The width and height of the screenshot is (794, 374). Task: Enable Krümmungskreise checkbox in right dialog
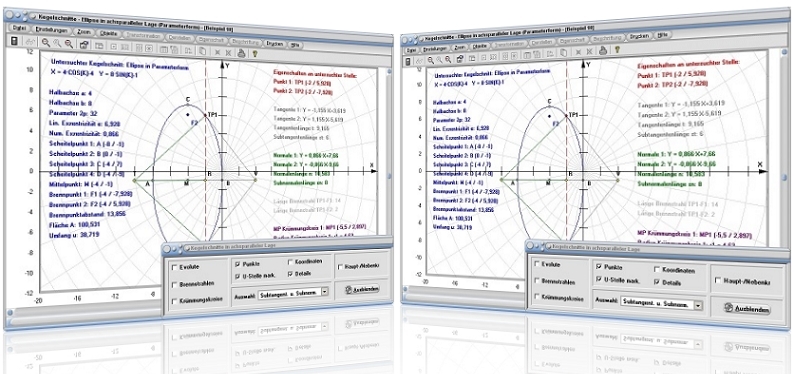coord(536,298)
